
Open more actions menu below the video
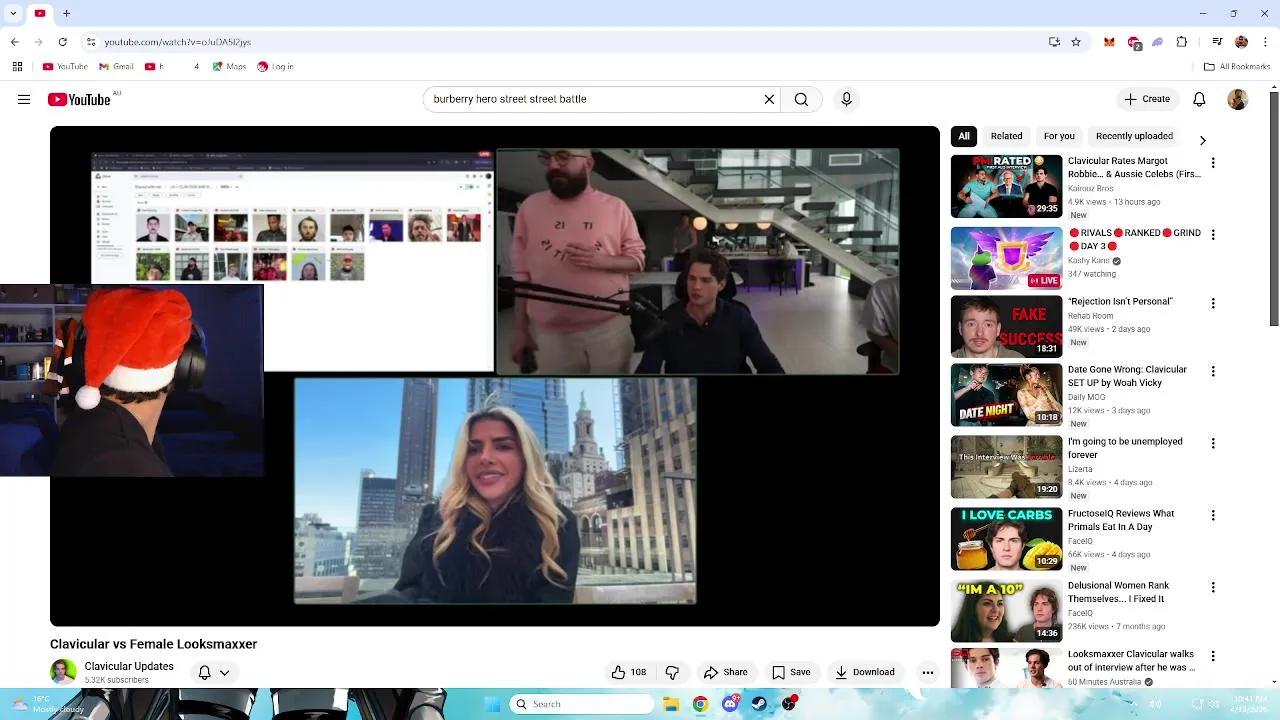click(927, 672)
